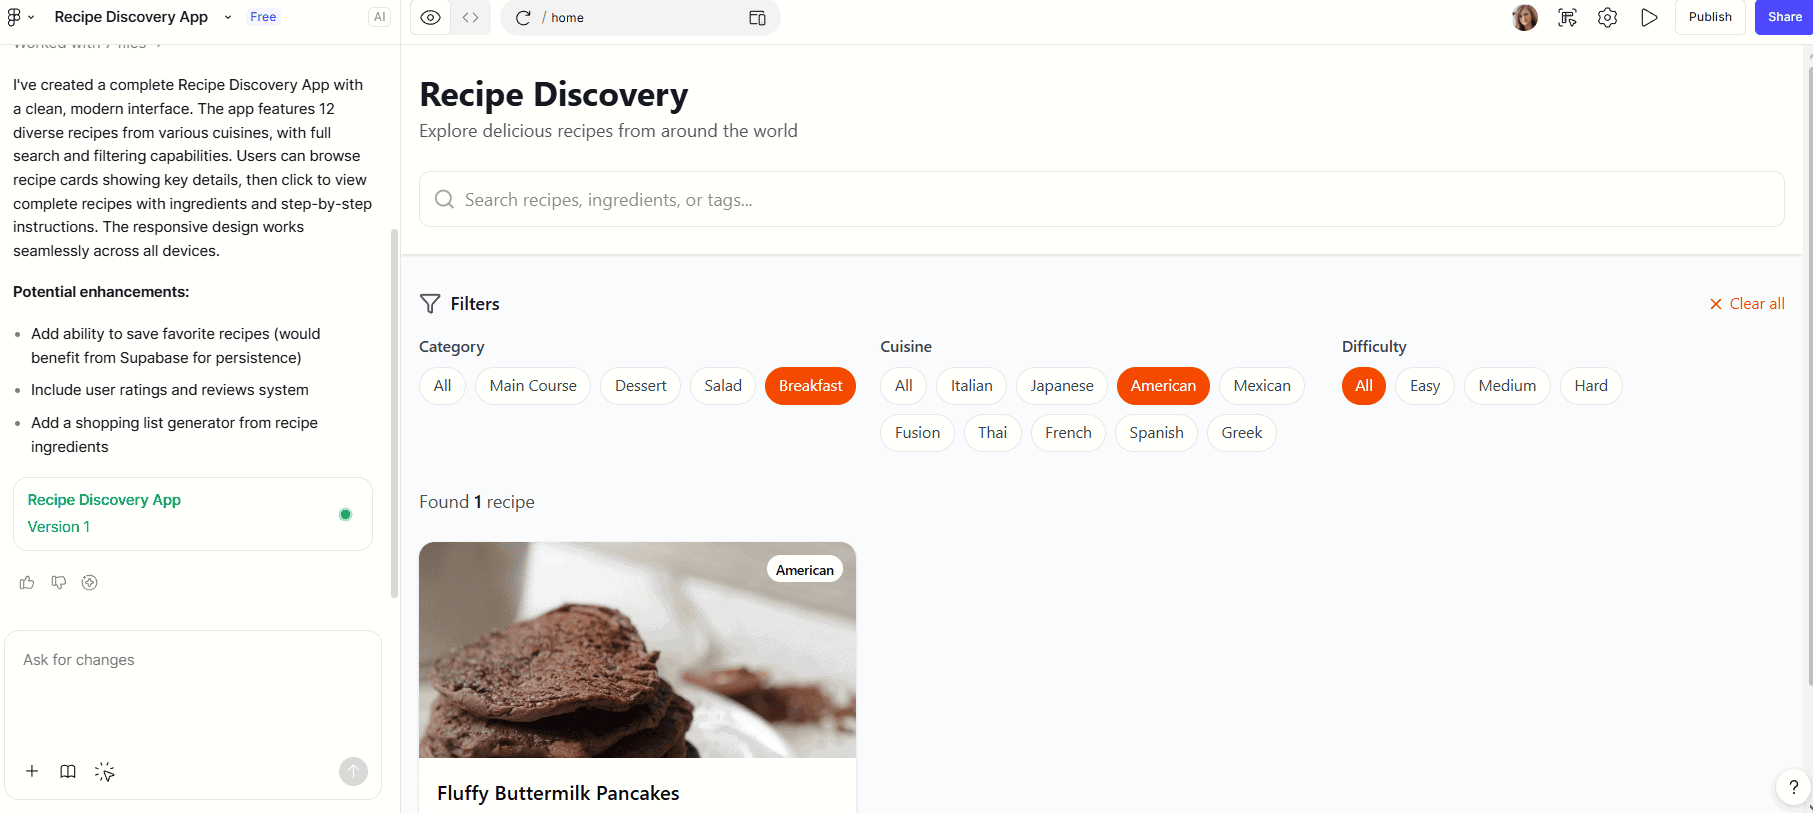This screenshot has width=1813, height=813.
Task: Play the app in presentation mode
Action: point(1649,17)
